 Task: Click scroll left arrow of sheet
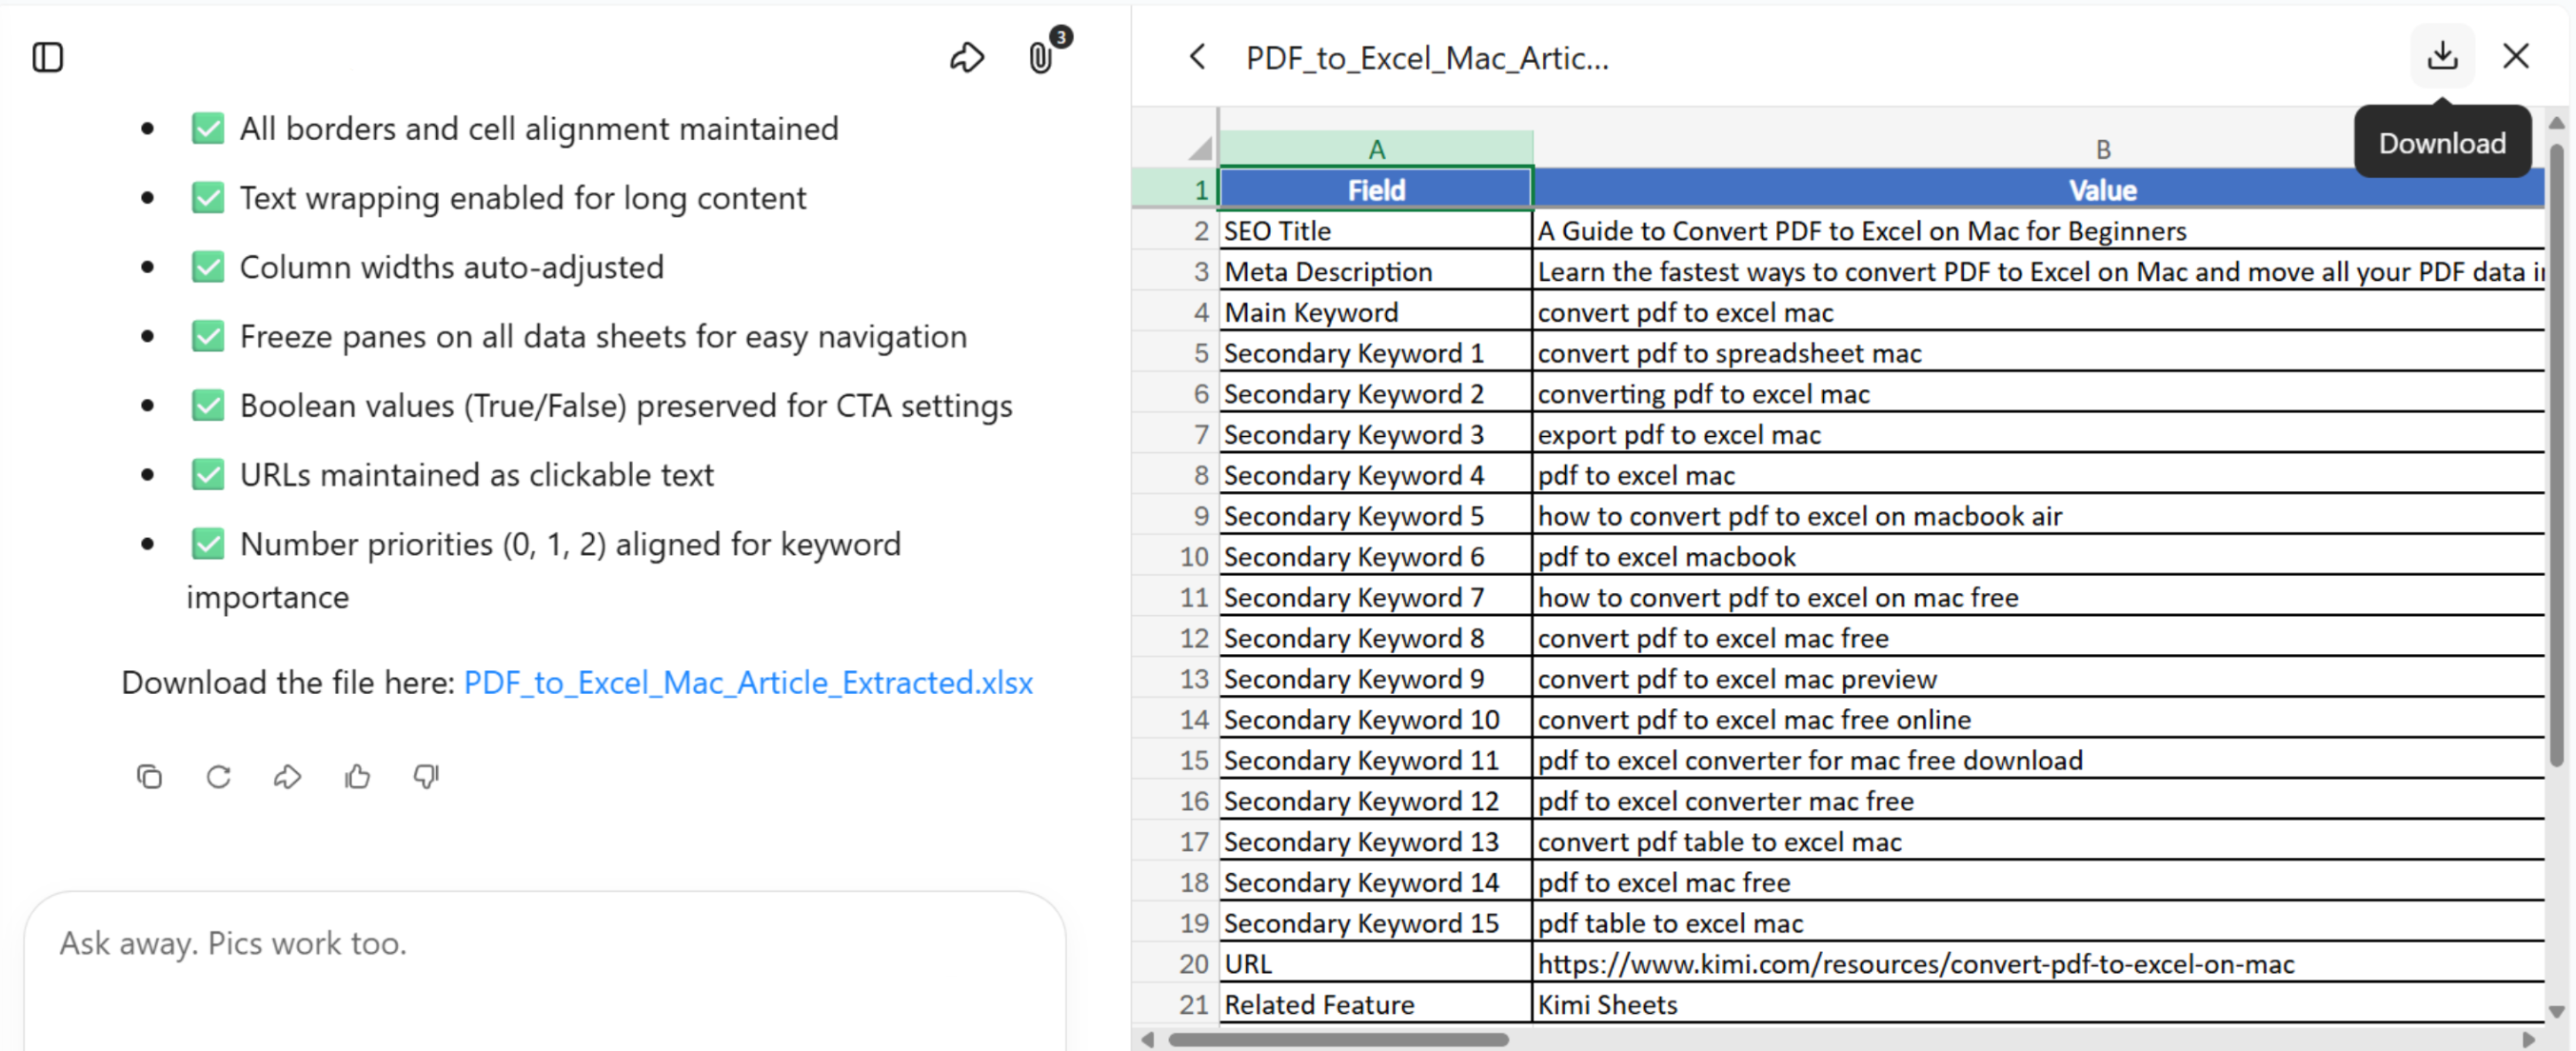(1148, 1039)
